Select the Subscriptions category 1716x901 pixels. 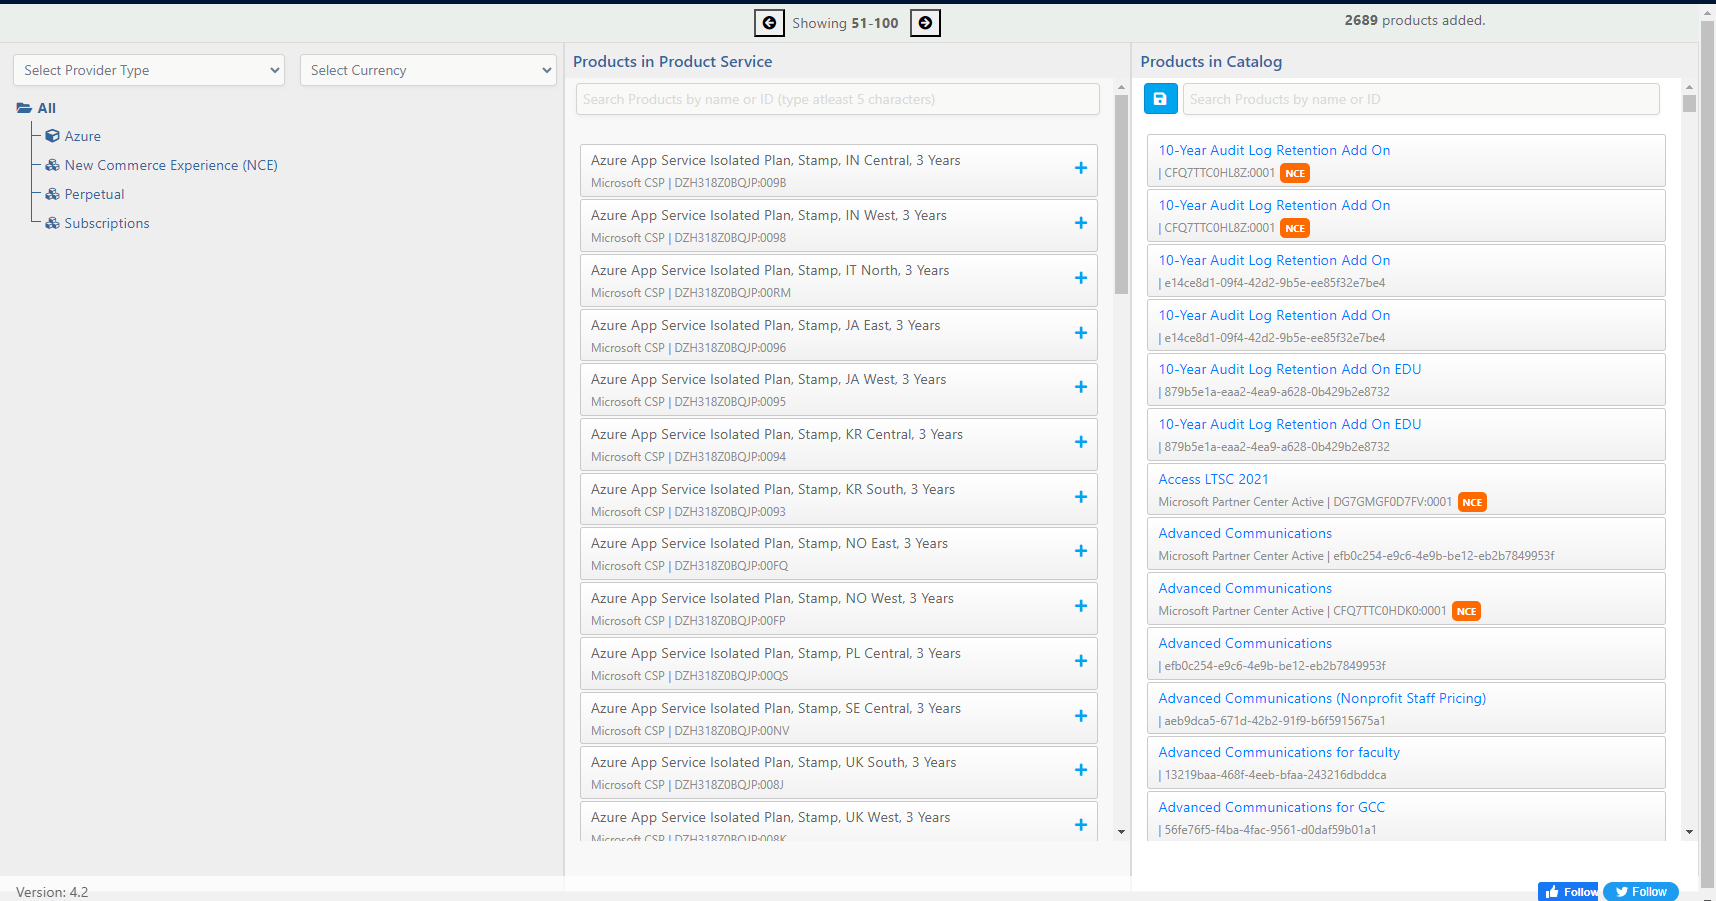107,223
